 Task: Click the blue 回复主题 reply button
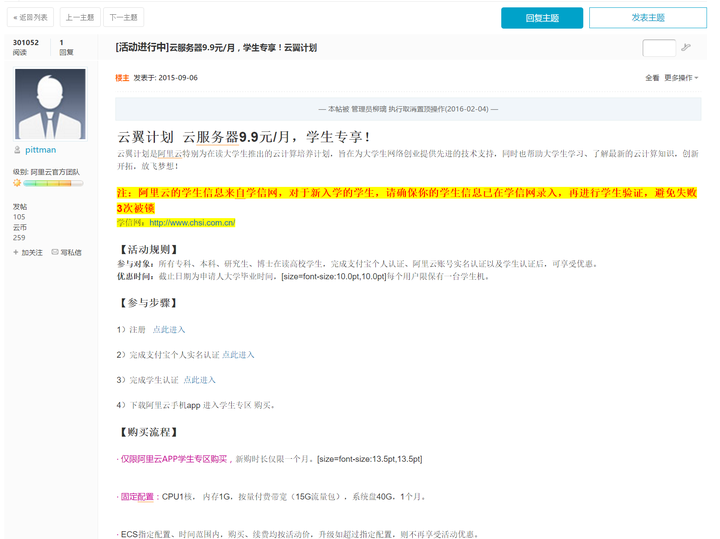coord(542,18)
